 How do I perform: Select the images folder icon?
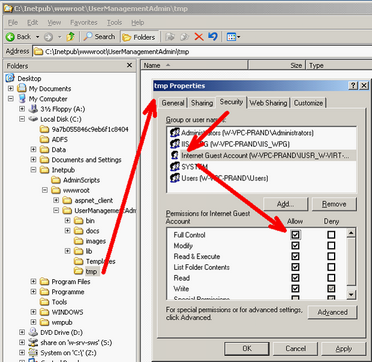[78, 241]
